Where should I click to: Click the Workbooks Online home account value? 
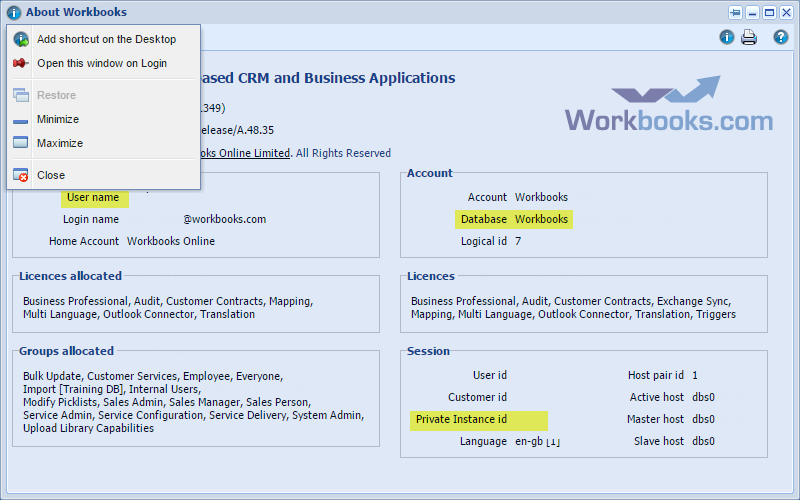coord(171,241)
